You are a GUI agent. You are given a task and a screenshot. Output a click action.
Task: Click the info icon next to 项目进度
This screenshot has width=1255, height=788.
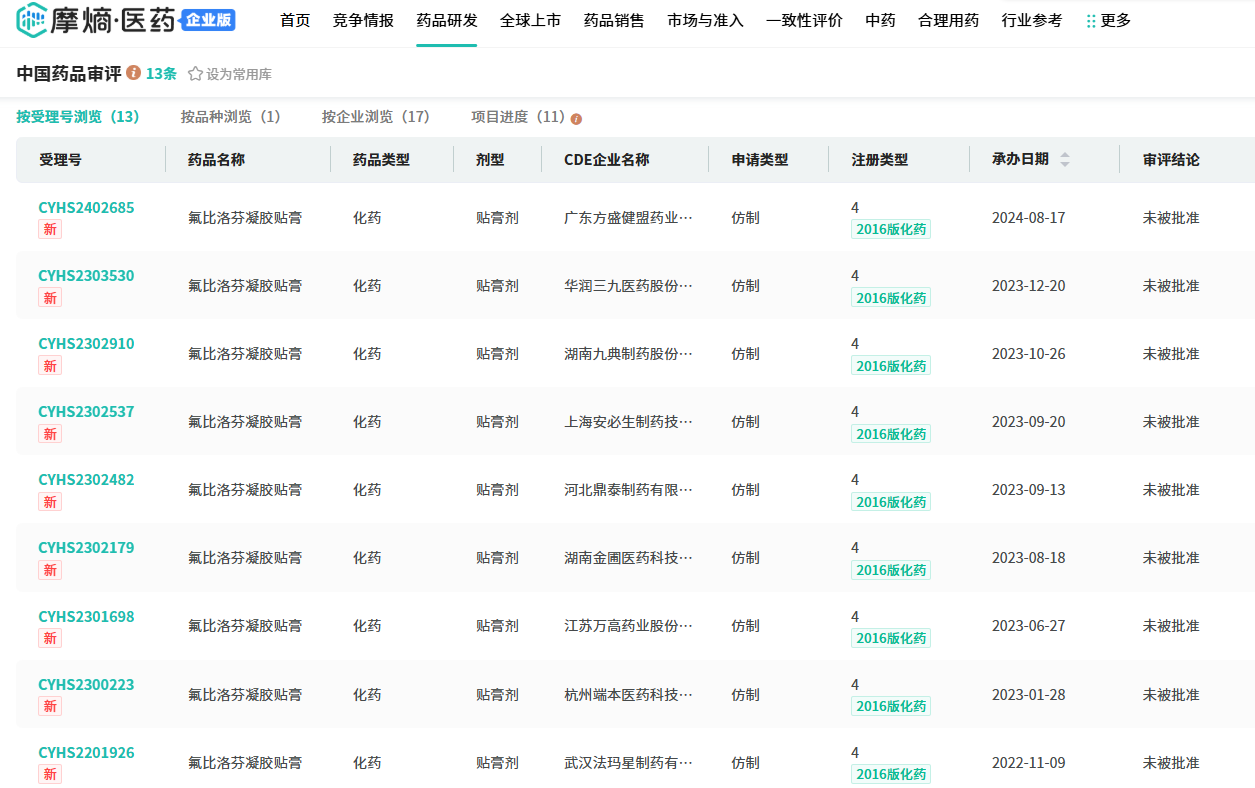576,119
